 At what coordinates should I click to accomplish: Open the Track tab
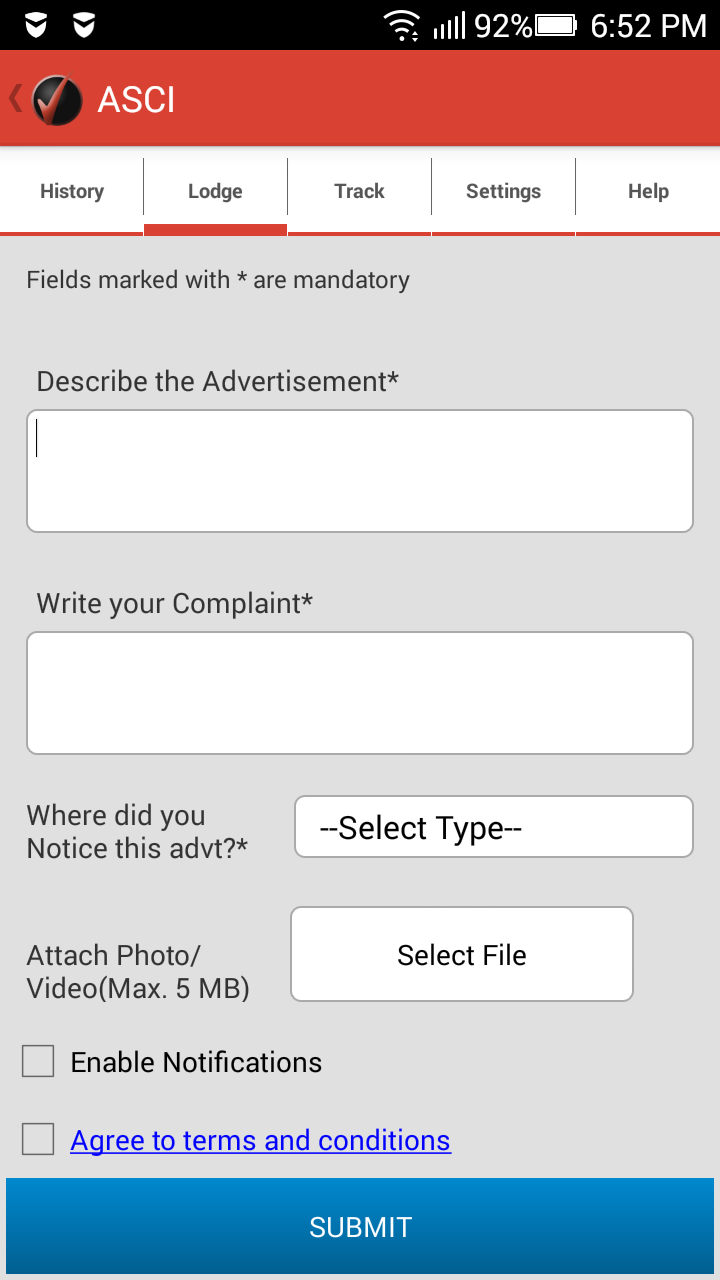click(359, 191)
